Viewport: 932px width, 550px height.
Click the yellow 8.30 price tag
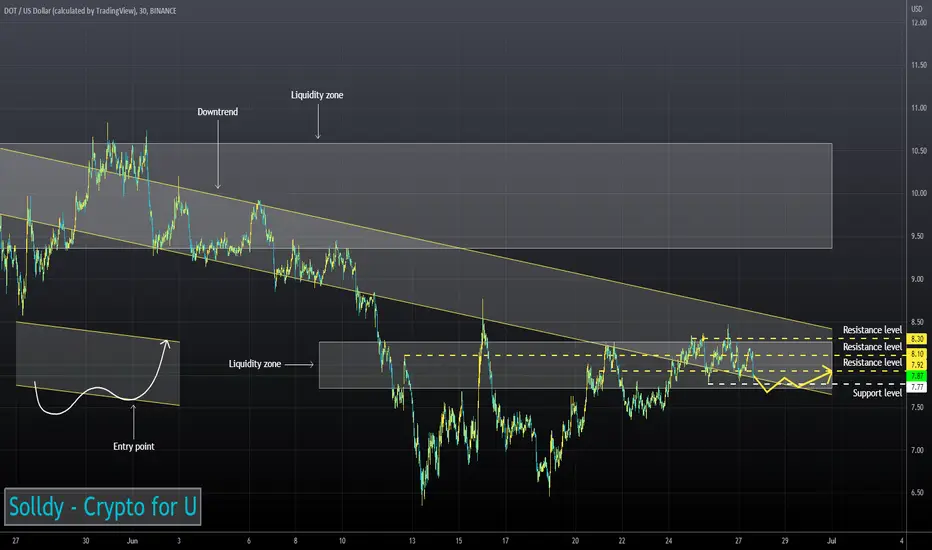click(917, 339)
